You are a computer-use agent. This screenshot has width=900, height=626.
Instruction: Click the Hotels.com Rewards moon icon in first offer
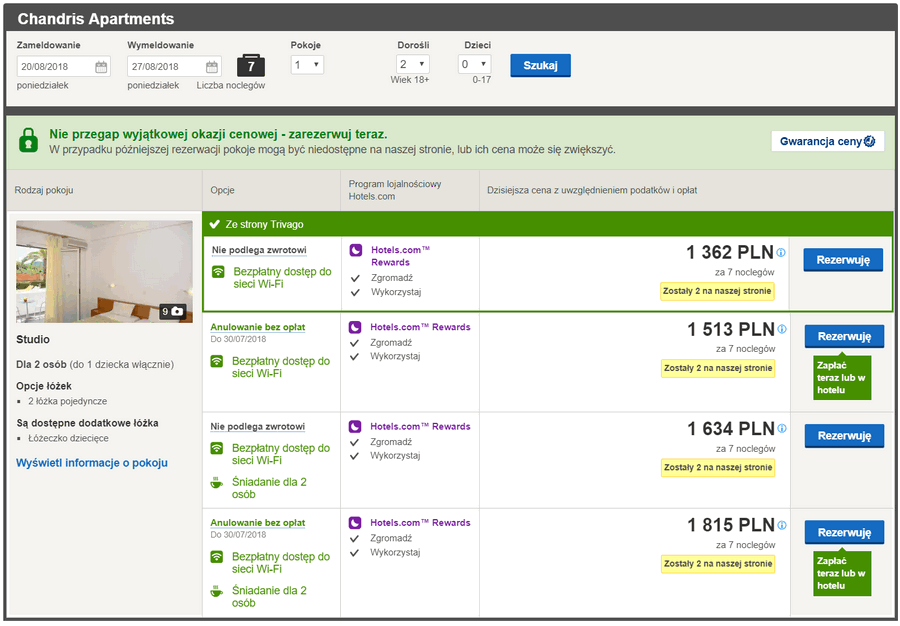[356, 250]
